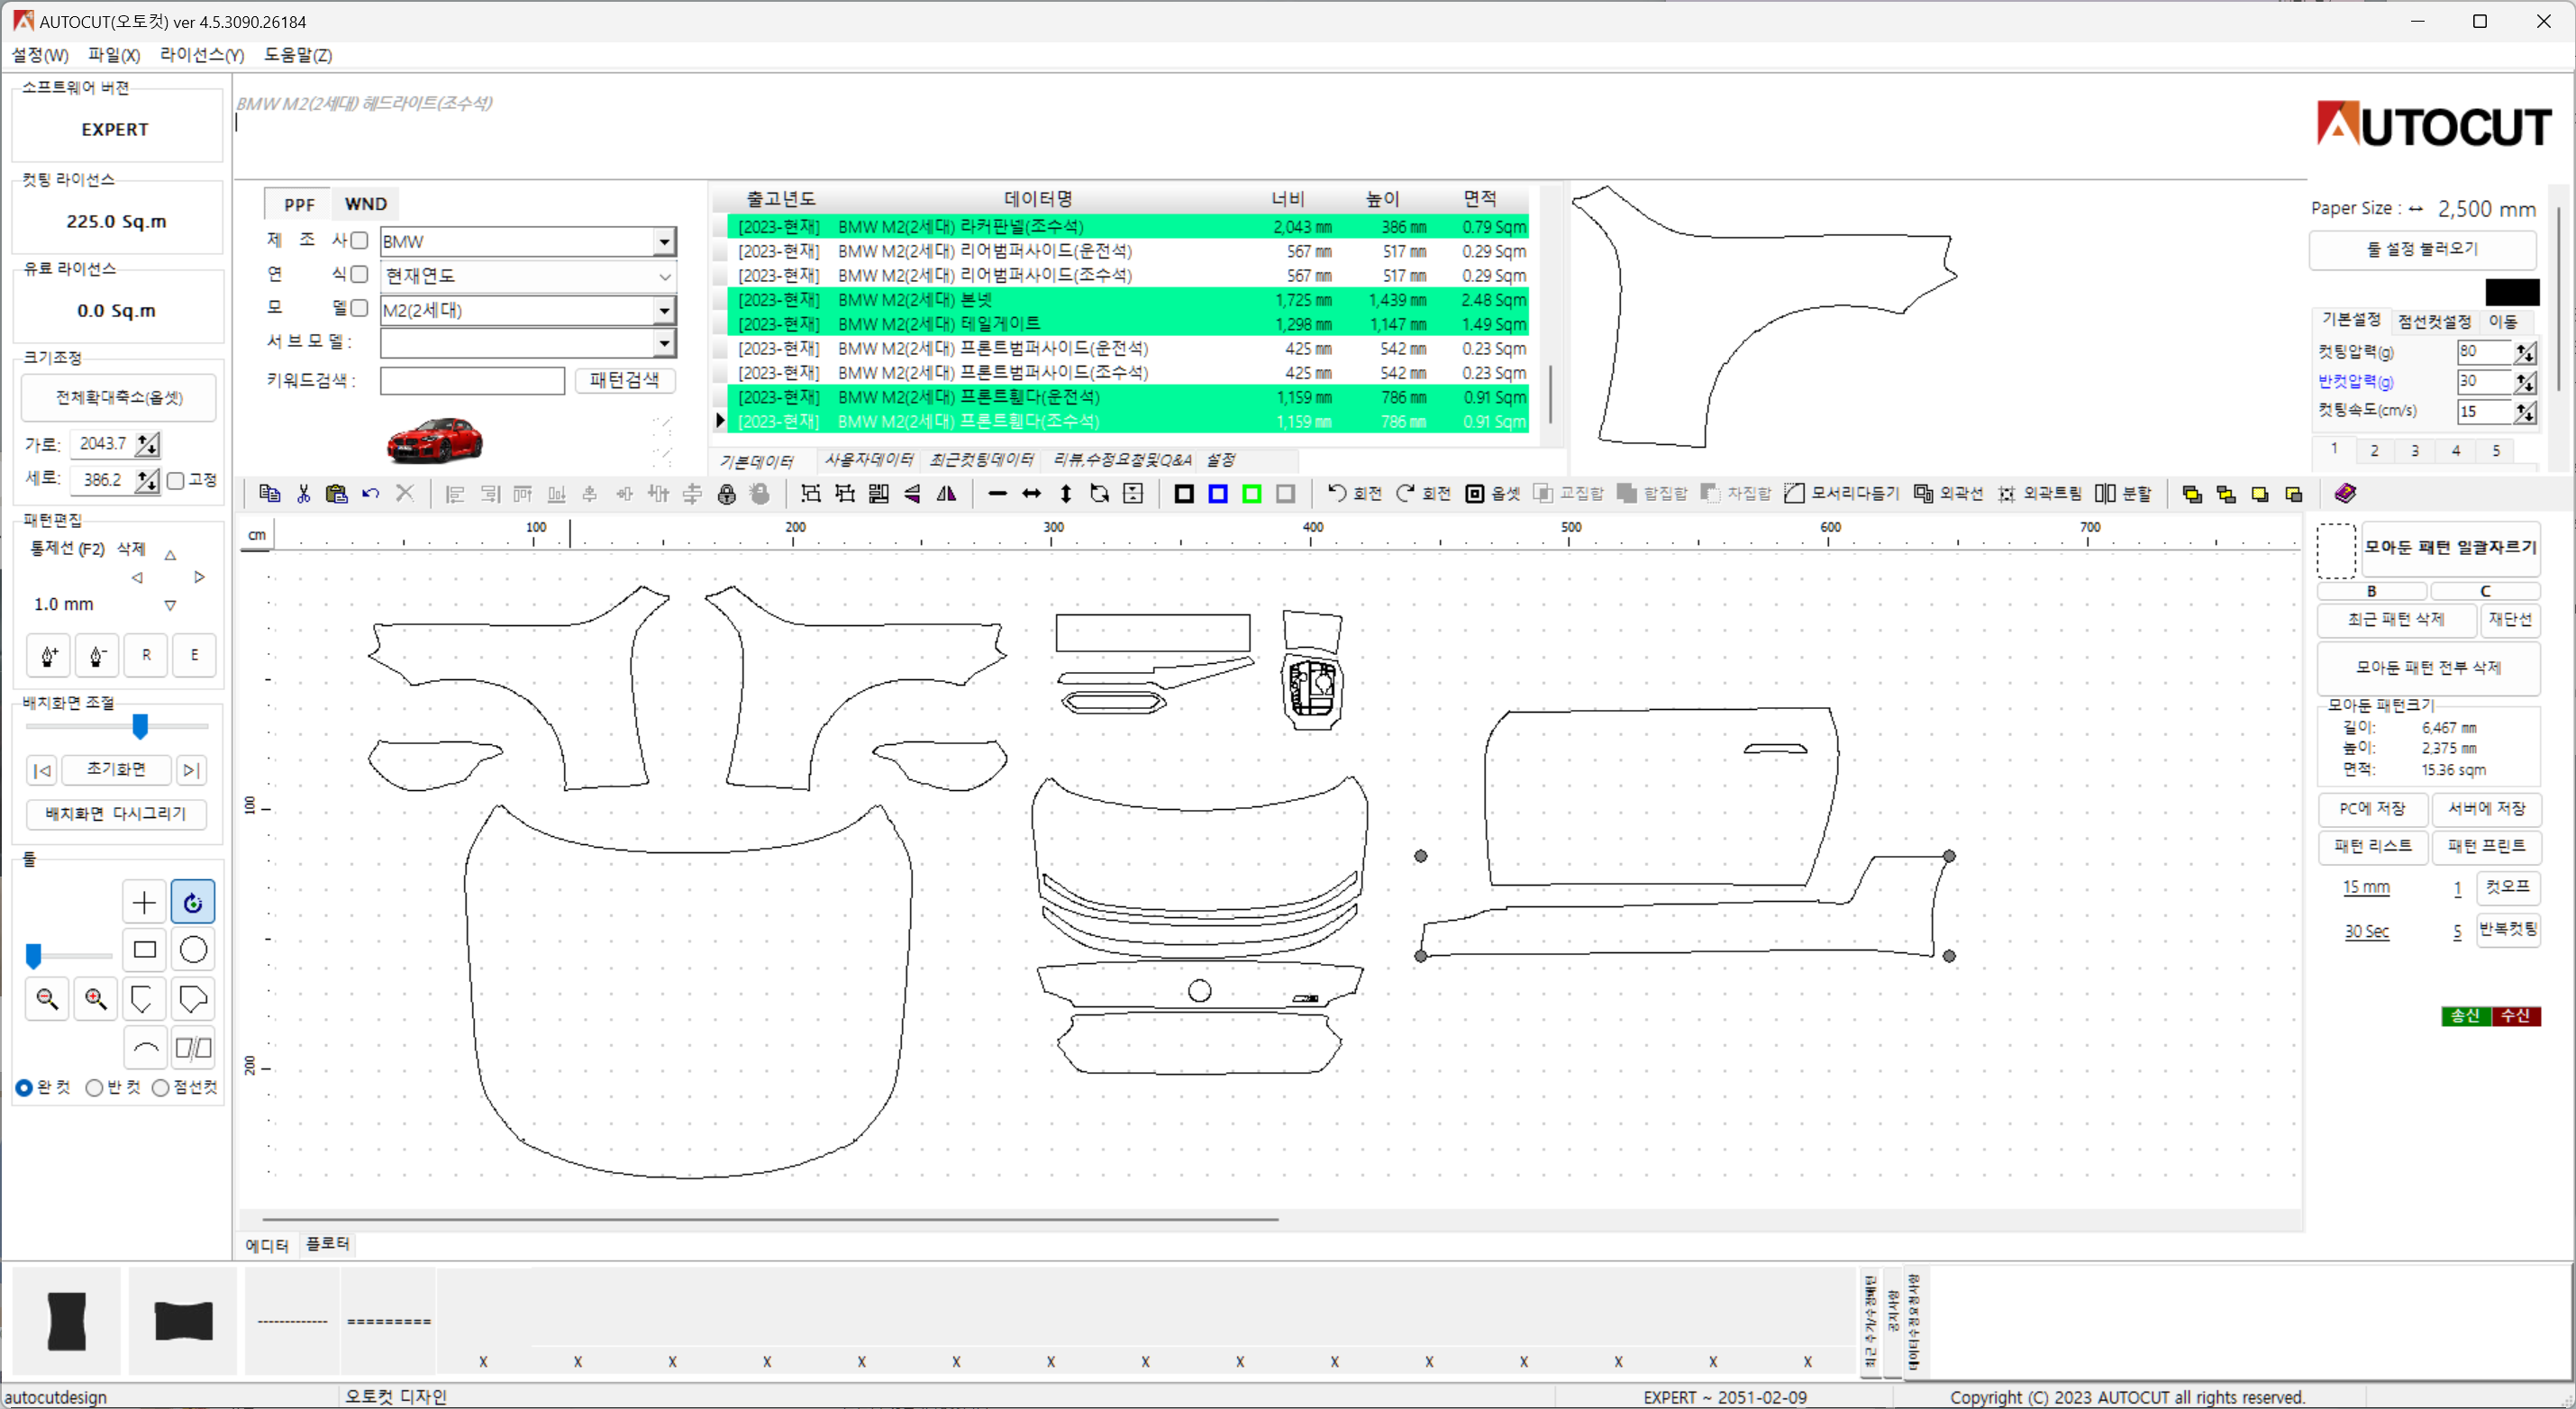Click the zoom in magnifier tool
The height and width of the screenshot is (1409, 2576).
(x=96, y=998)
